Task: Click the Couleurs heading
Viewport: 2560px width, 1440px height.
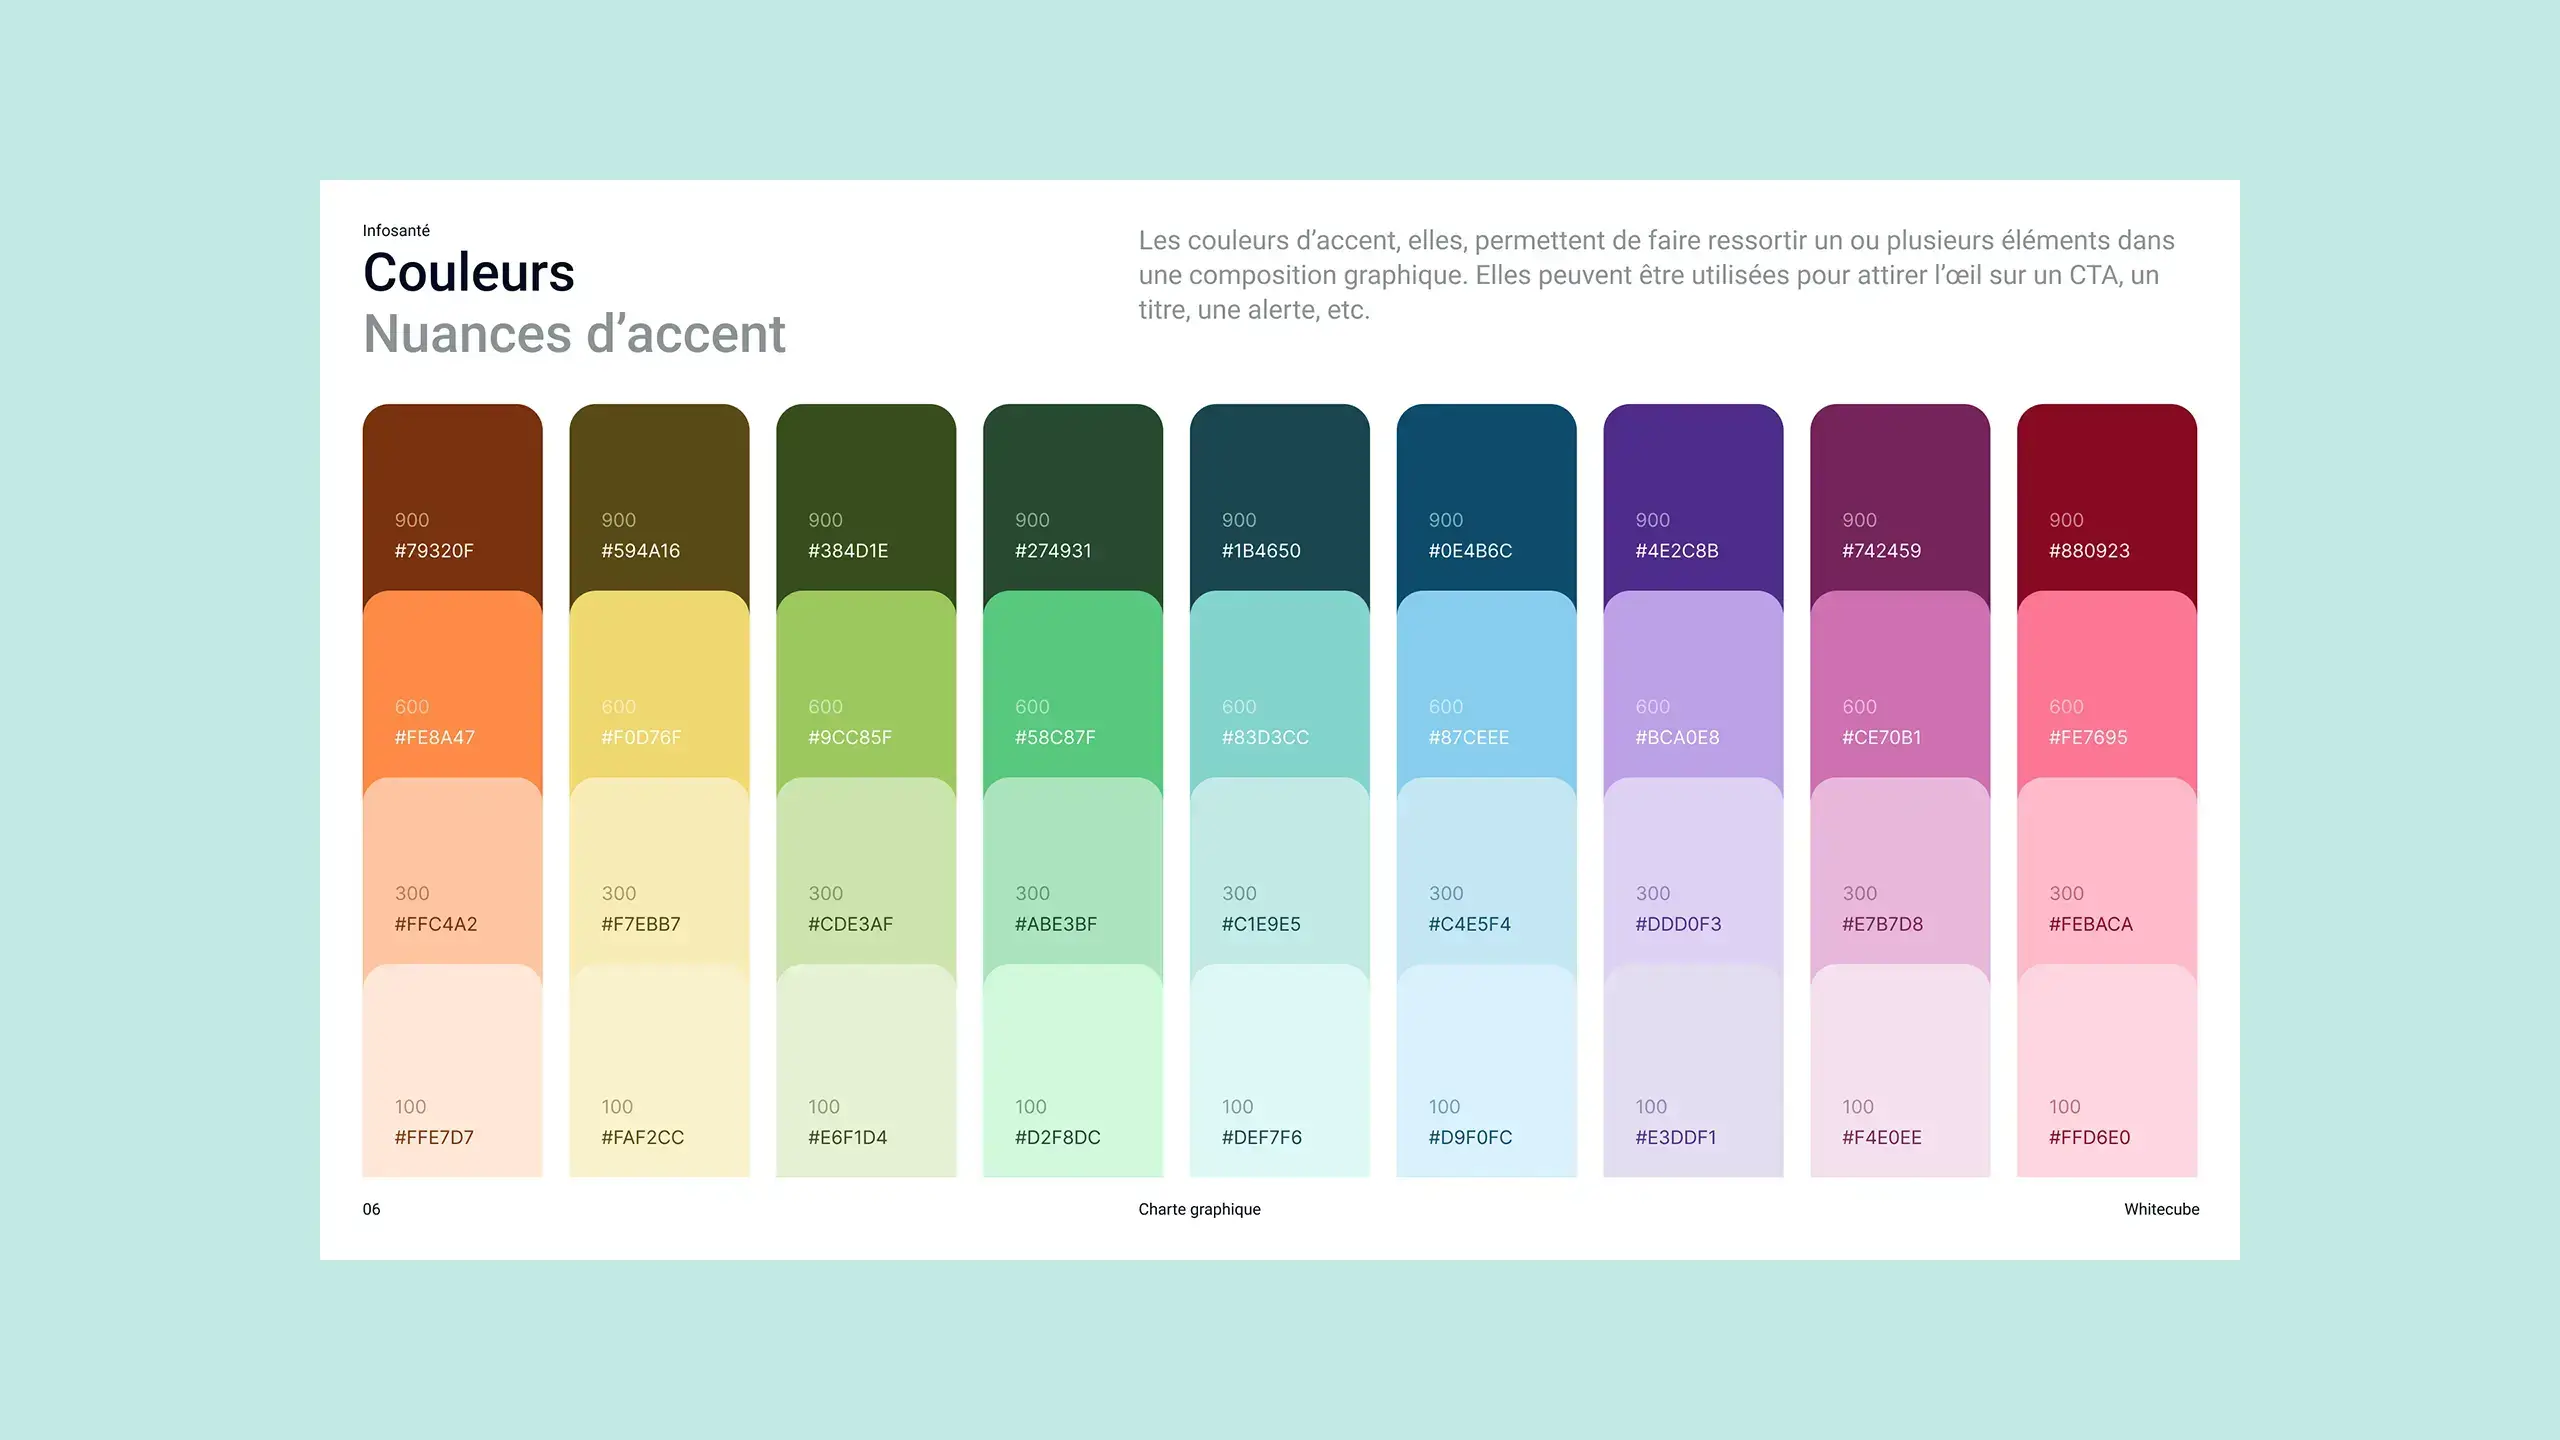Action: point(469,272)
